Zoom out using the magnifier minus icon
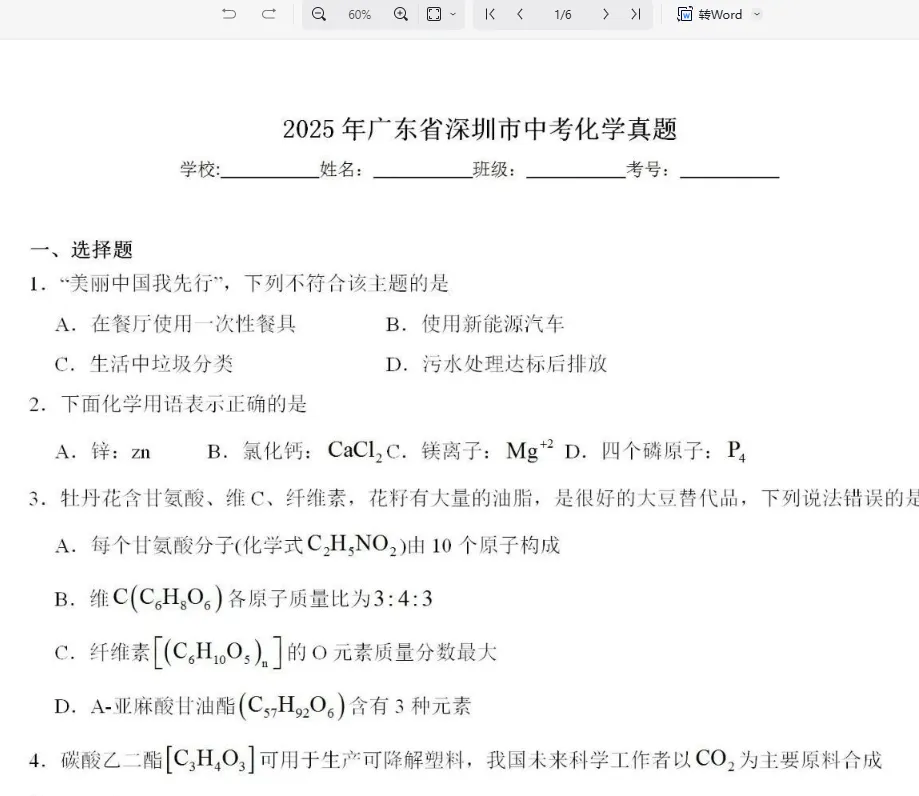Viewport: 919px width, 796px height. 320,15
